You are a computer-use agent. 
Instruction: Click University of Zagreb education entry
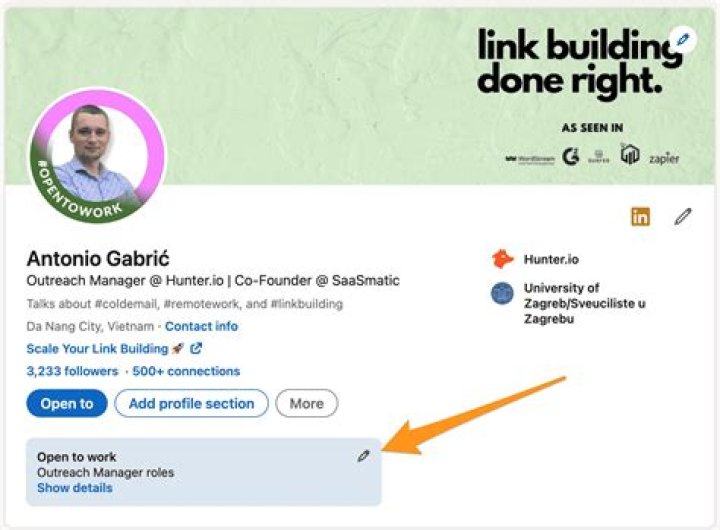click(584, 303)
